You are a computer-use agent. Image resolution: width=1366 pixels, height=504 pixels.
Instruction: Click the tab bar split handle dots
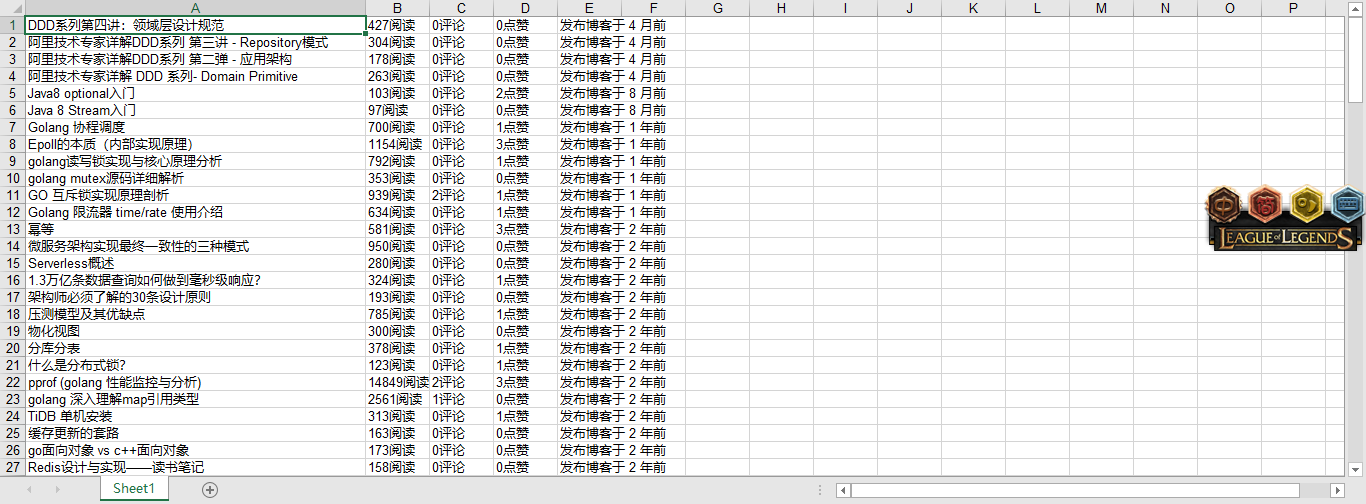[x=820, y=490]
